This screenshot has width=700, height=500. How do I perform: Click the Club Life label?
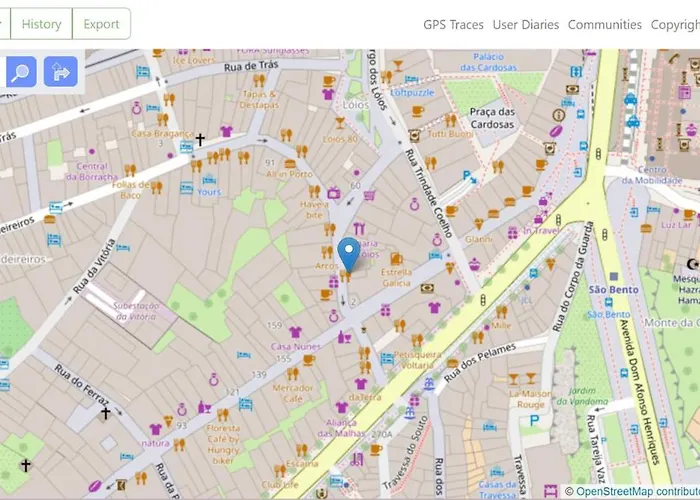[x=280, y=485]
